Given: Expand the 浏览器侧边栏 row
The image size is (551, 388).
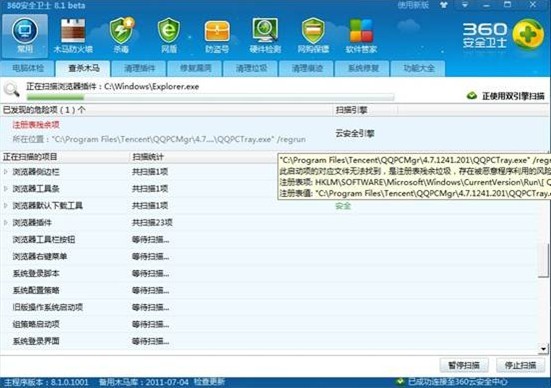Looking at the screenshot, I should coord(6,172).
